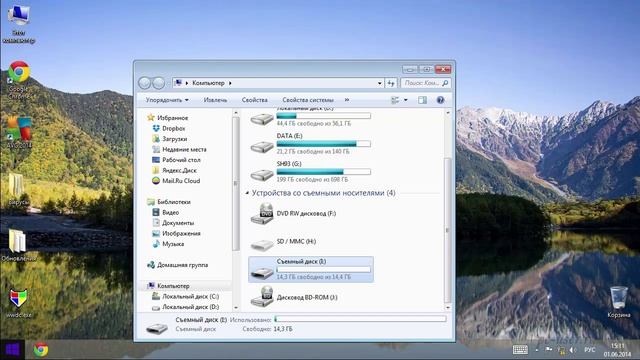Open Свойства системы from toolbar
Viewport: 640px width, 360px height.
[308, 100]
